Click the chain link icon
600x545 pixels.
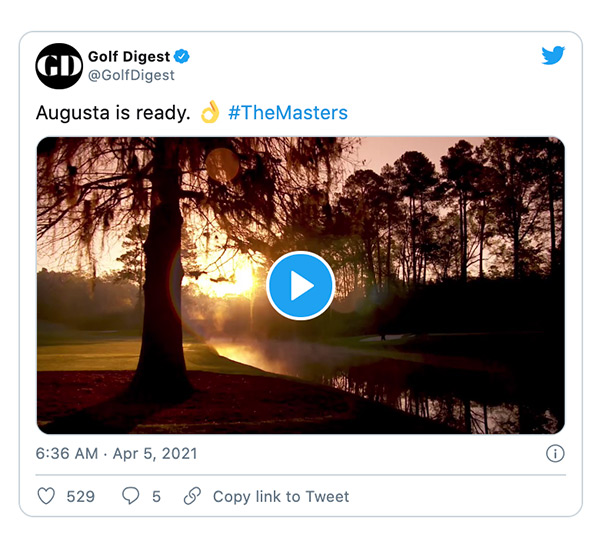[x=192, y=496]
